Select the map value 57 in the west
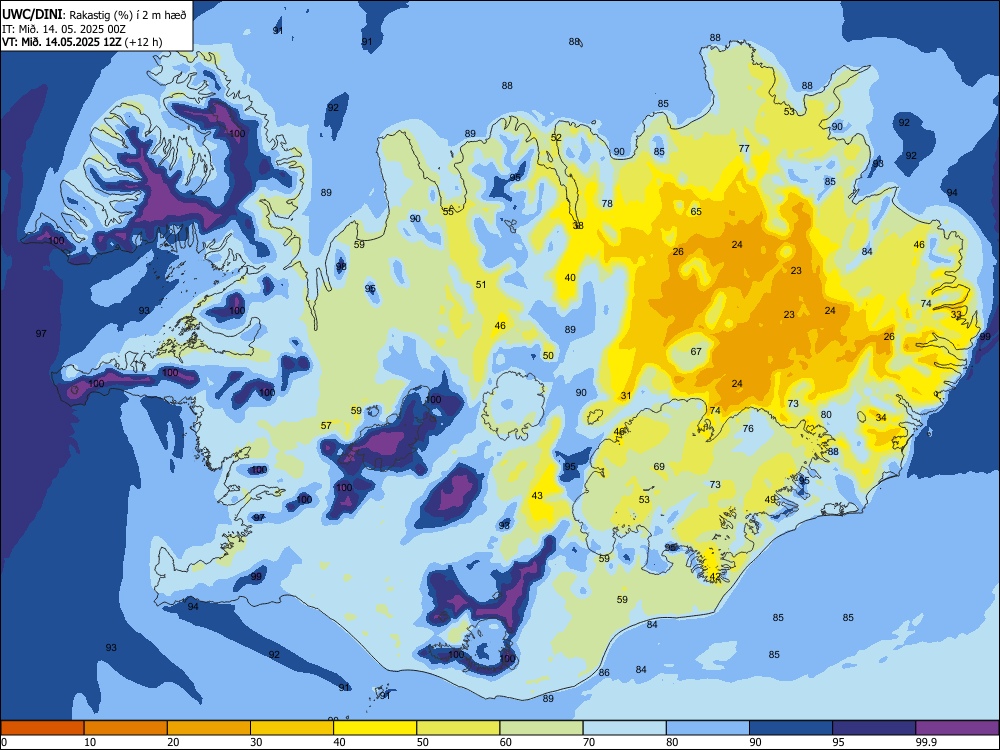Screen dimensions: 1000x750 point(326,426)
